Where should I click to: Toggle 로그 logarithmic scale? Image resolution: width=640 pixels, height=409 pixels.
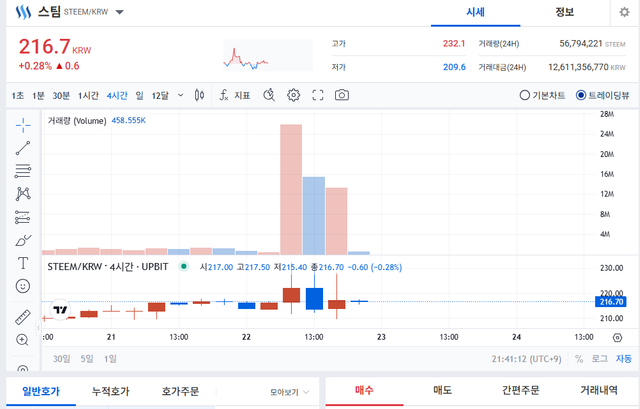(600, 359)
